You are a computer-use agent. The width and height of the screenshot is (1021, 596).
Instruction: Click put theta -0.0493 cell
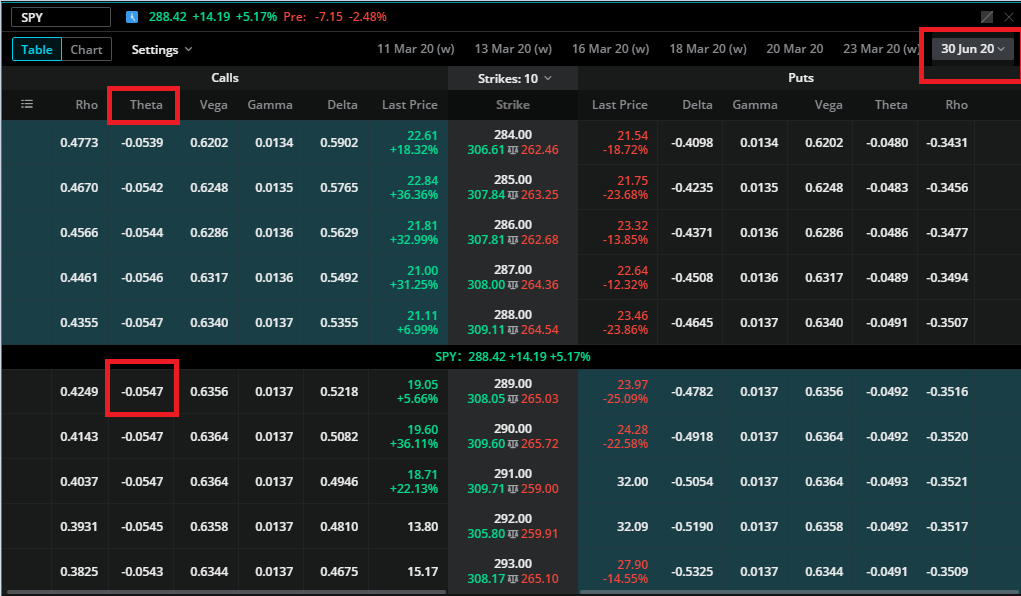pyautogui.click(x=887, y=481)
